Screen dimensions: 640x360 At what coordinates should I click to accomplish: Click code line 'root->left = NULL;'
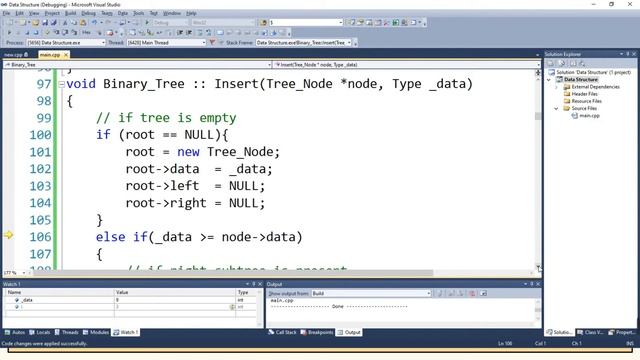(x=195, y=186)
